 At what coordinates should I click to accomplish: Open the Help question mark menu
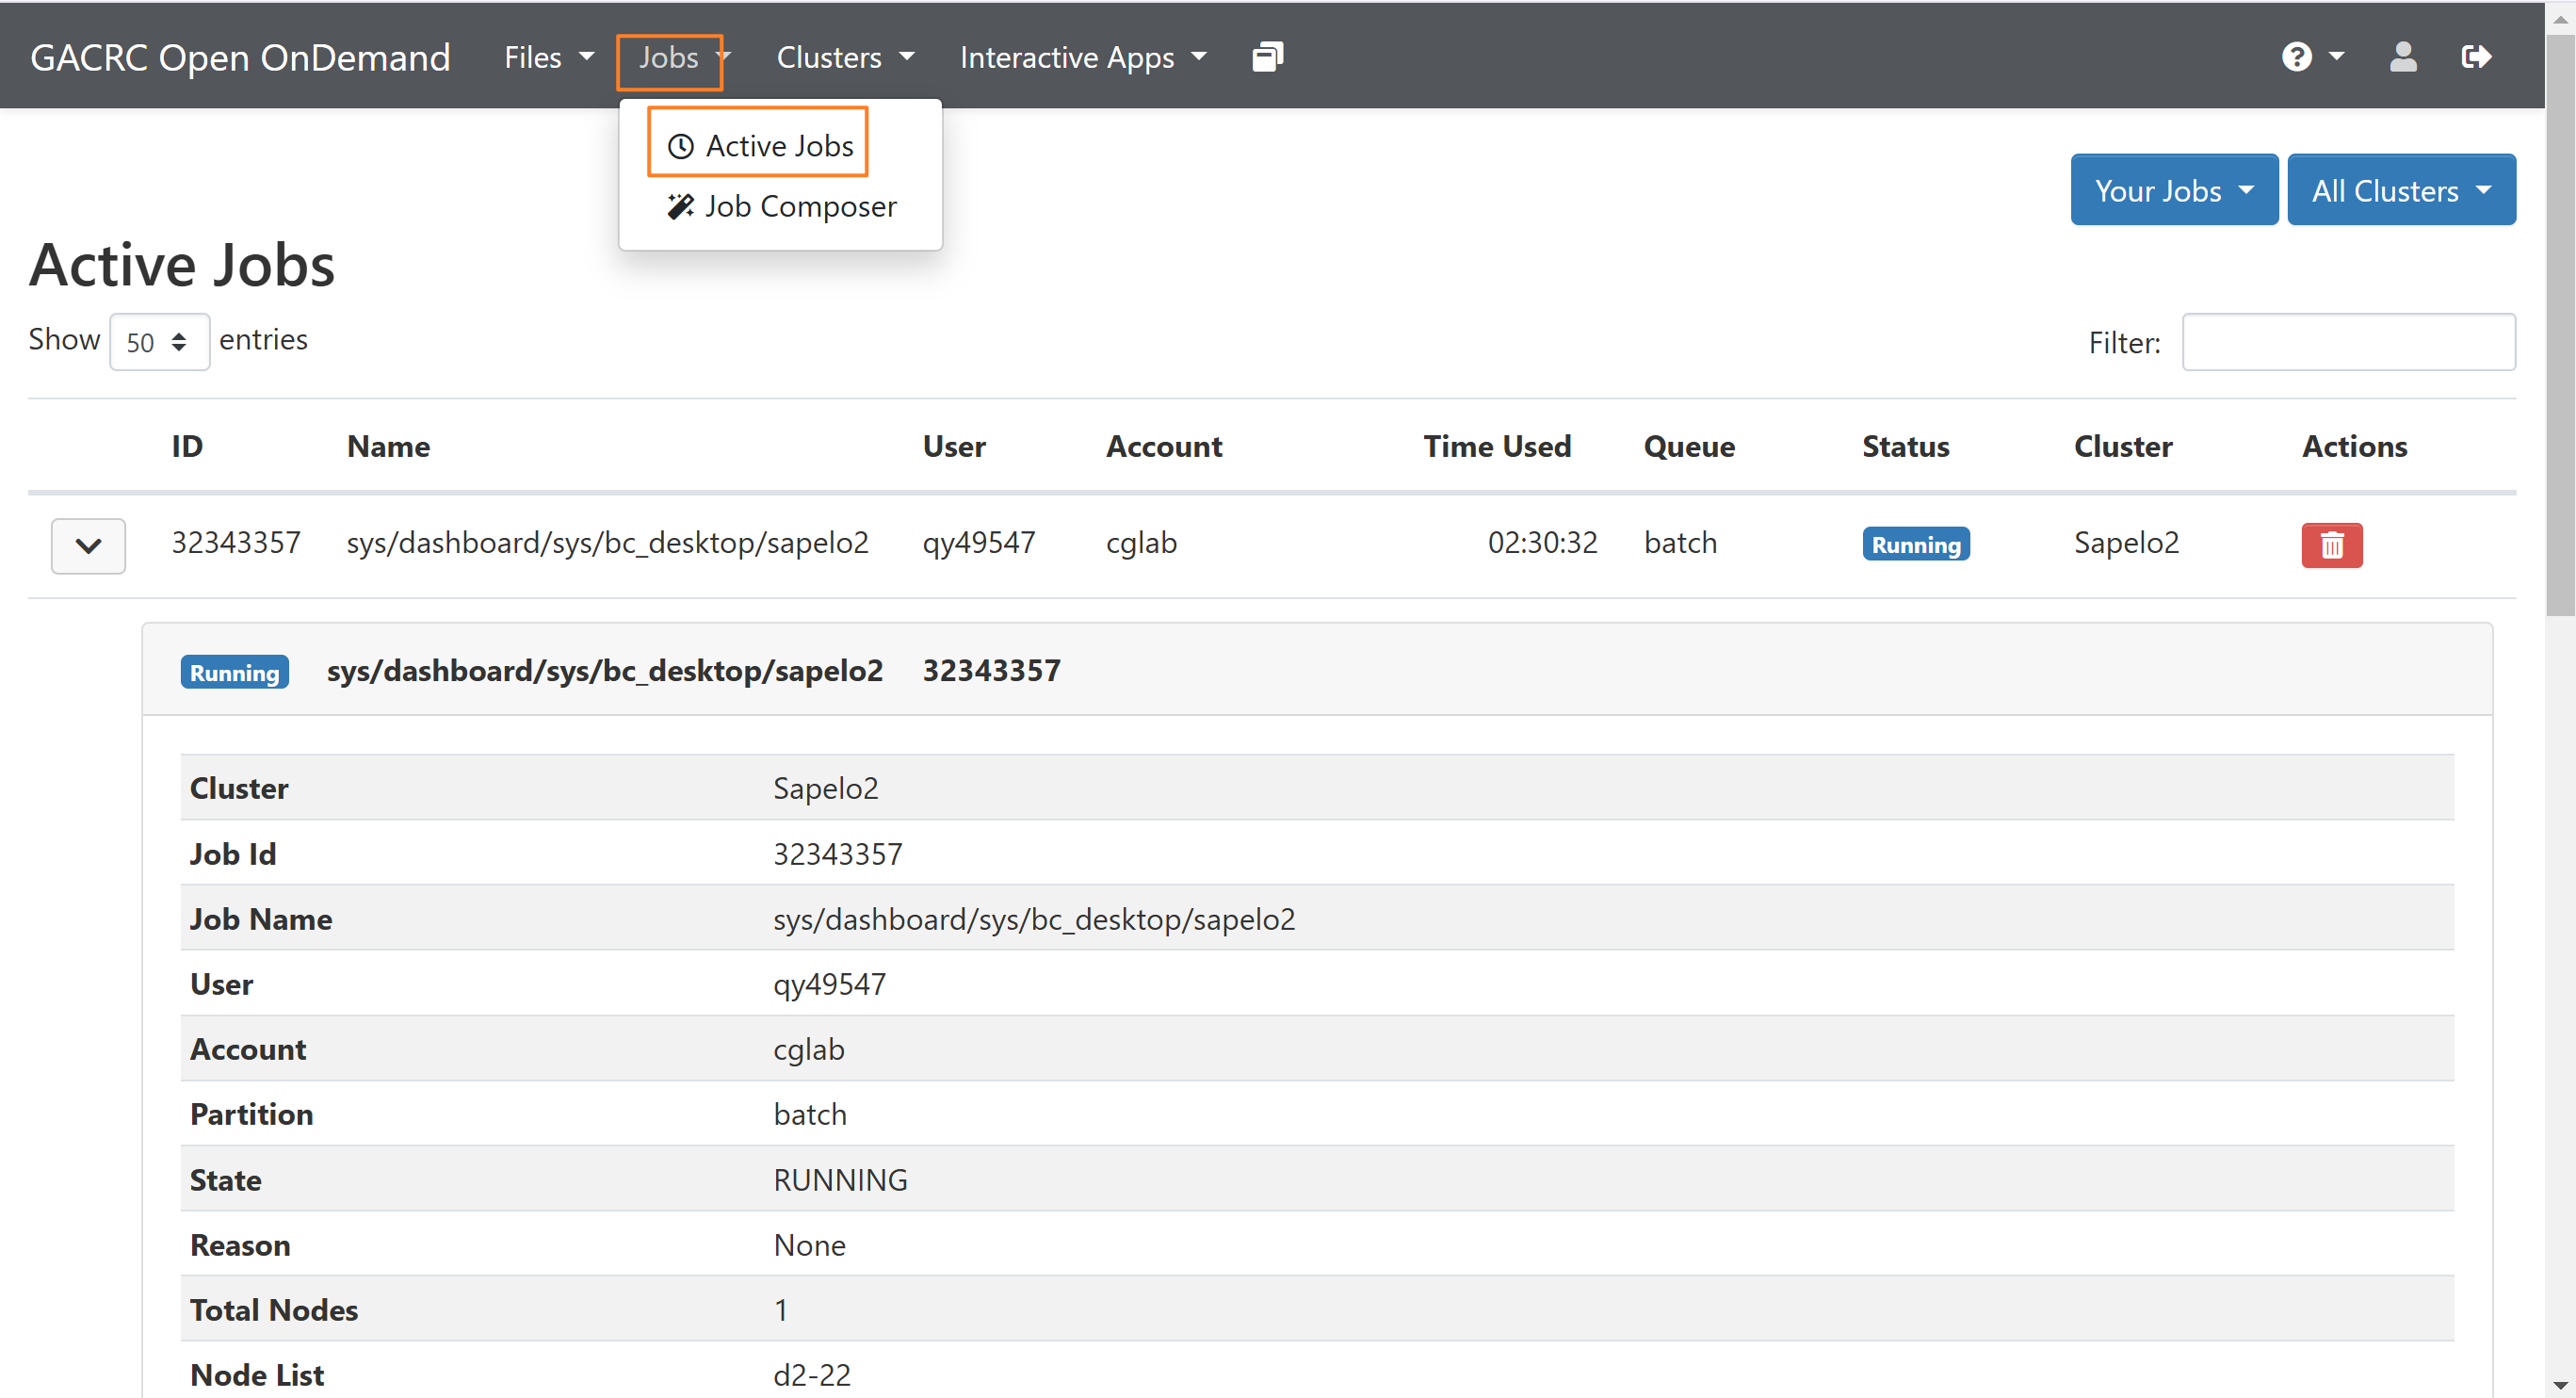click(x=2311, y=57)
